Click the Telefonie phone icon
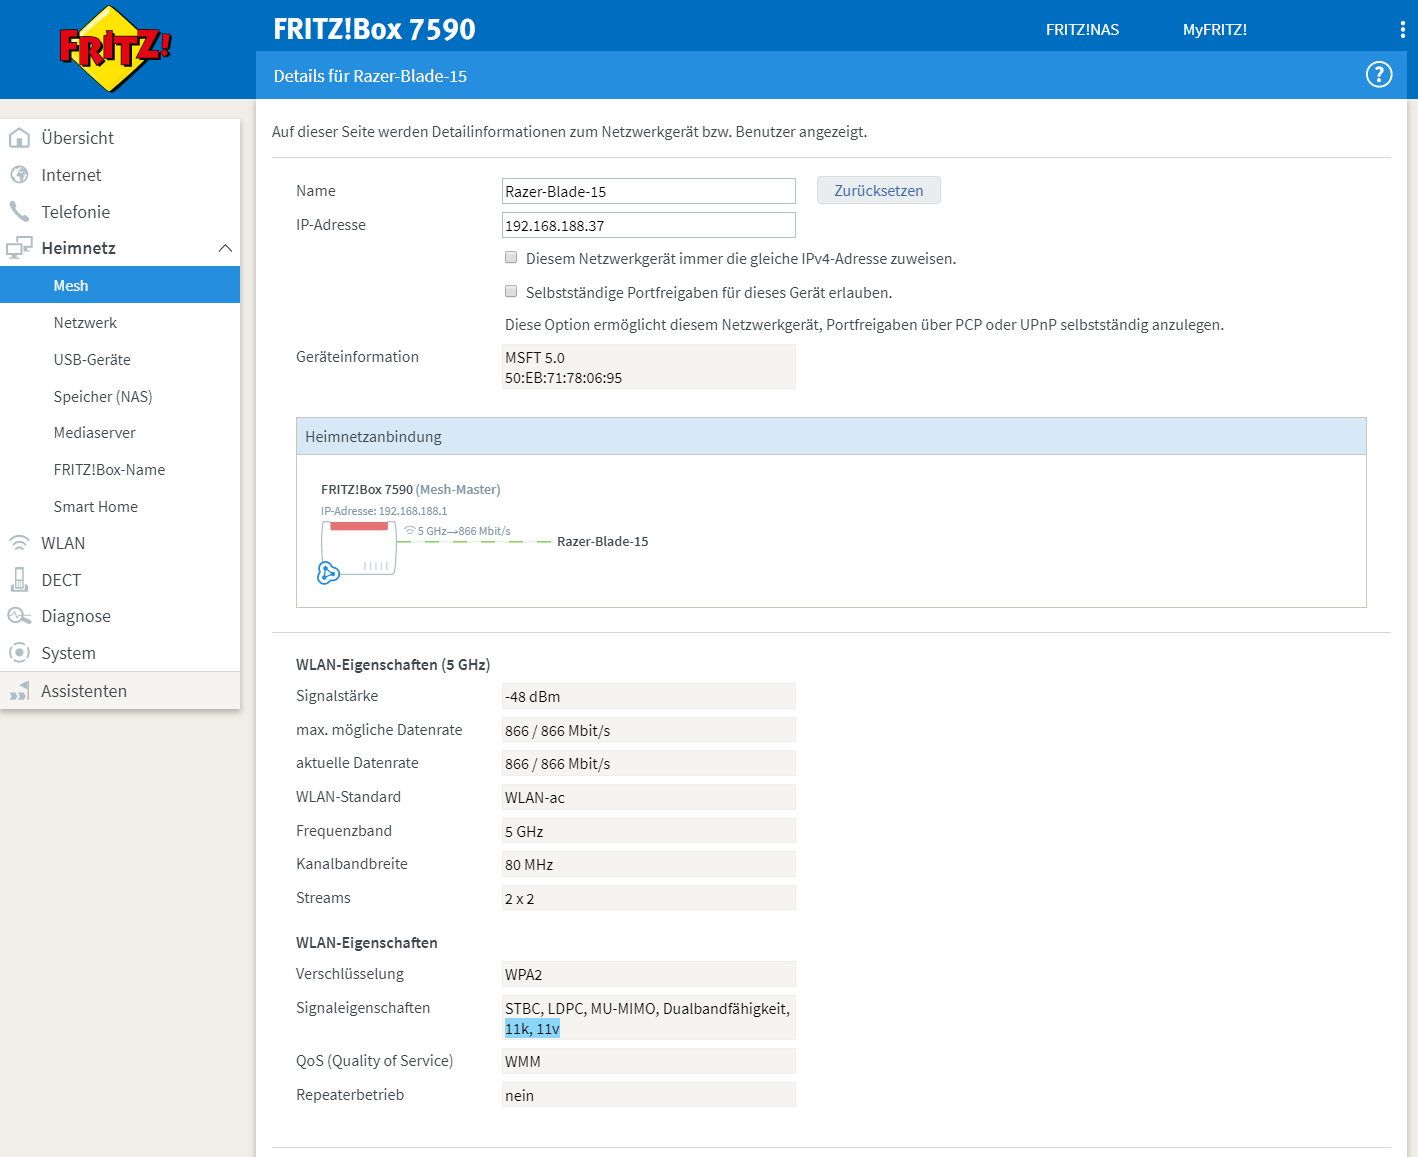Screen dimensions: 1418x1157 (19, 212)
